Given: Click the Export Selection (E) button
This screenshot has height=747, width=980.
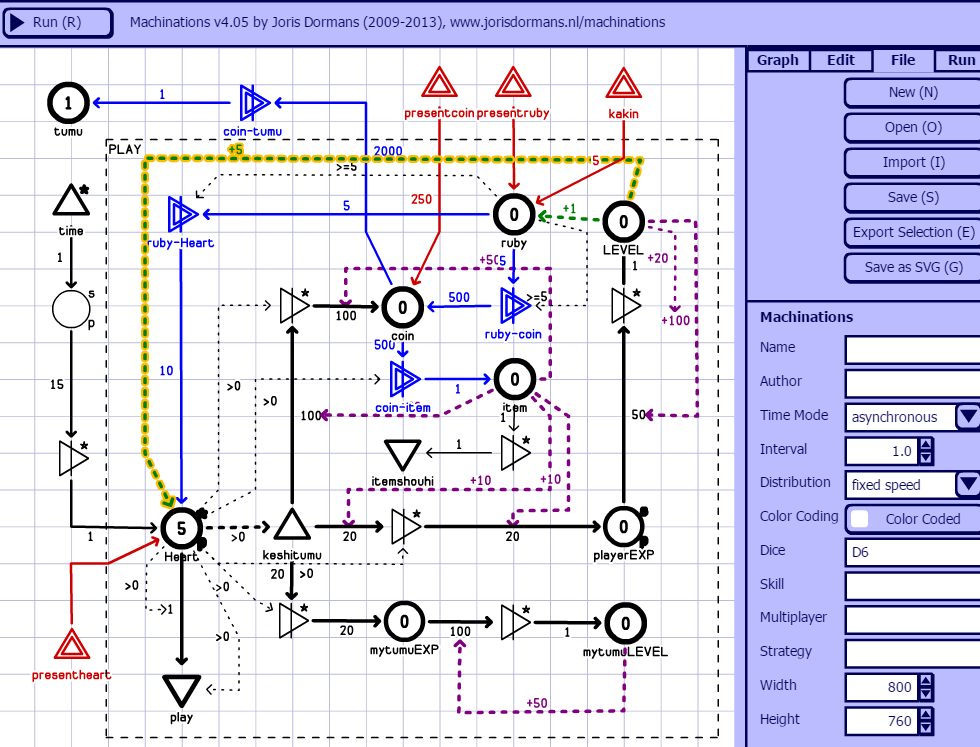Looking at the screenshot, I should click(x=913, y=232).
